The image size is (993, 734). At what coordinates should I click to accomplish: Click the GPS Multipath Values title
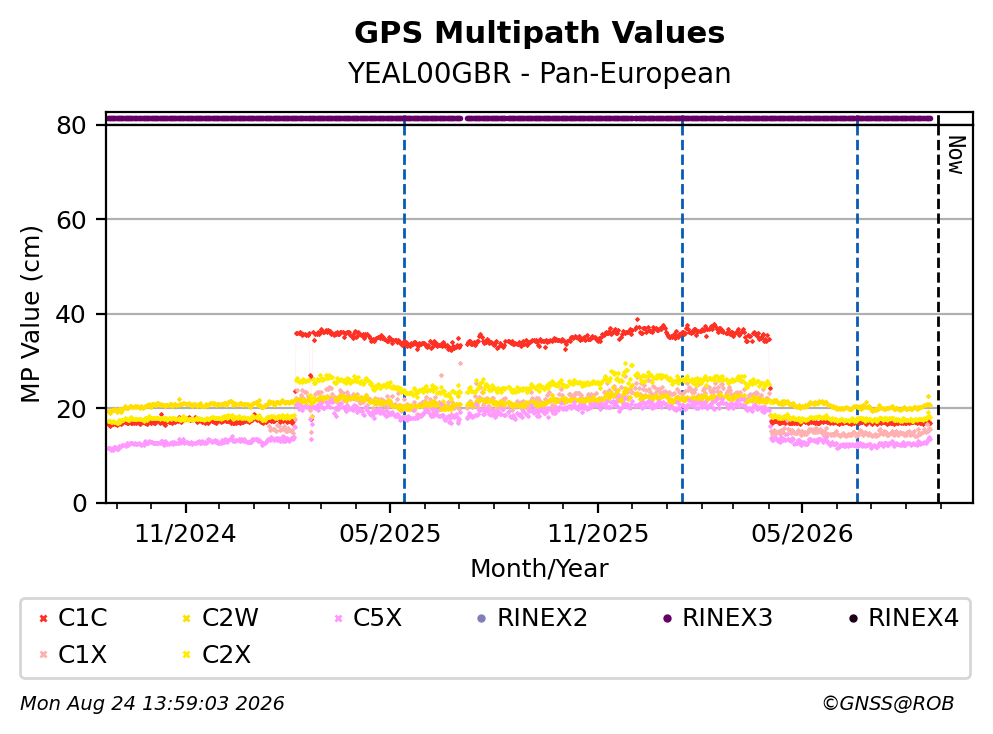540,33
